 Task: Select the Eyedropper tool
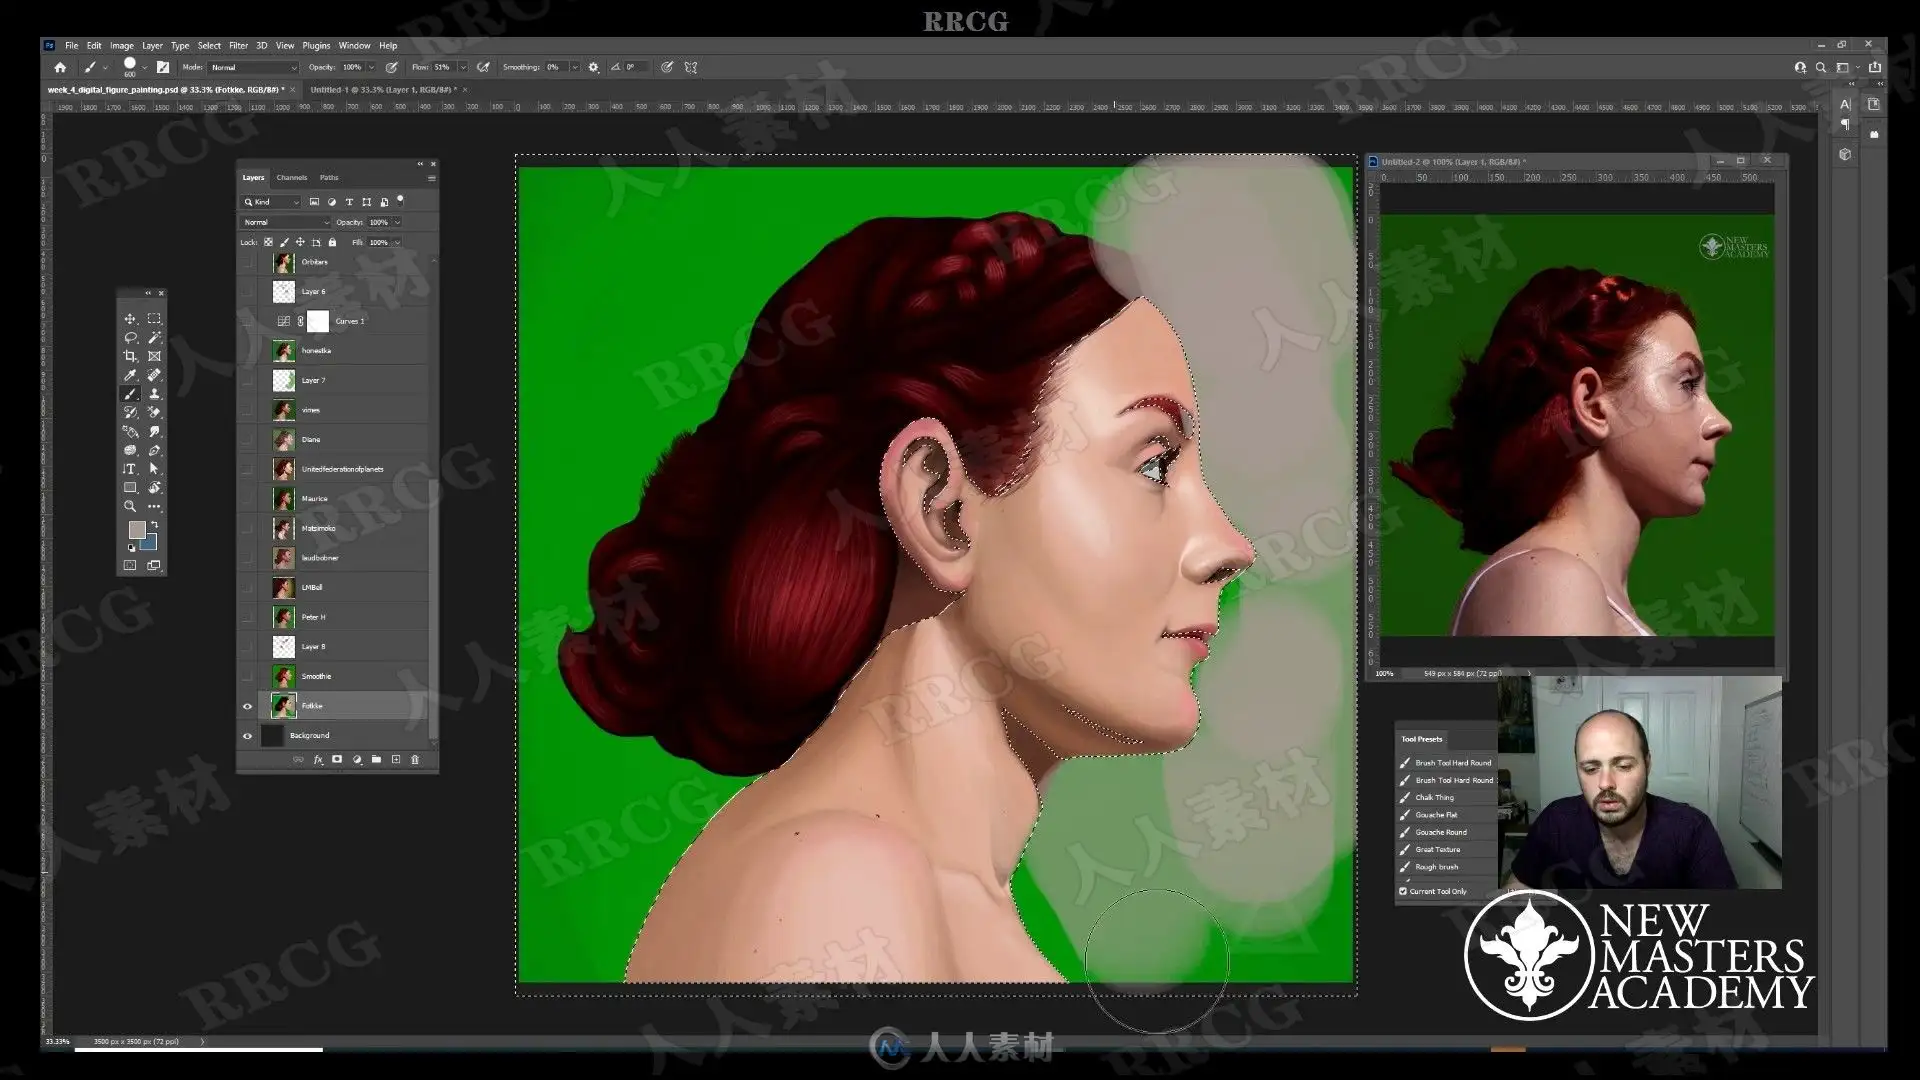(130, 375)
